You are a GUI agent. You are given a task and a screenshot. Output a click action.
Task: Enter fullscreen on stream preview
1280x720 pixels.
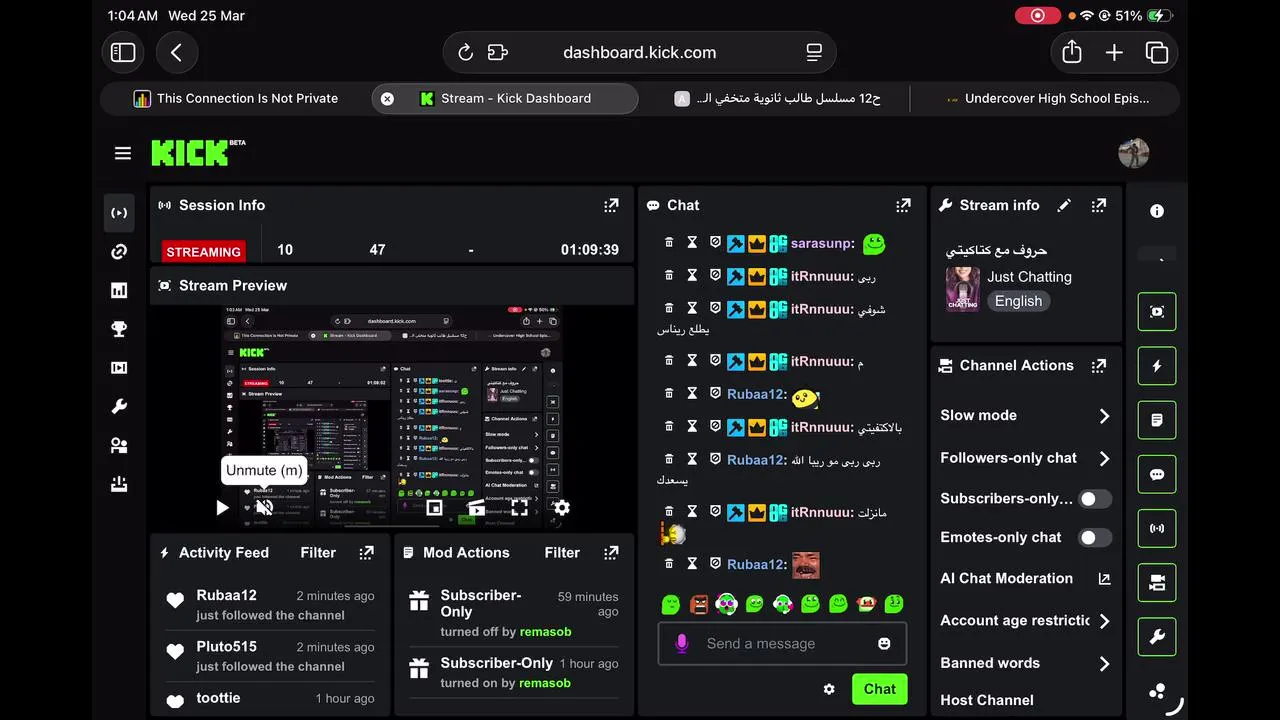point(520,508)
